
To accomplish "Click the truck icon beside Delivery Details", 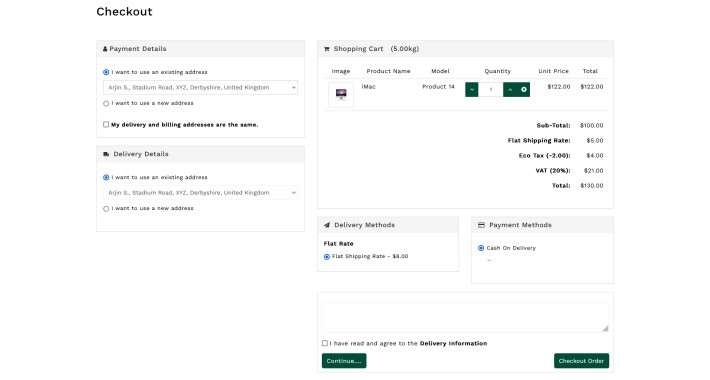I will (106, 154).
